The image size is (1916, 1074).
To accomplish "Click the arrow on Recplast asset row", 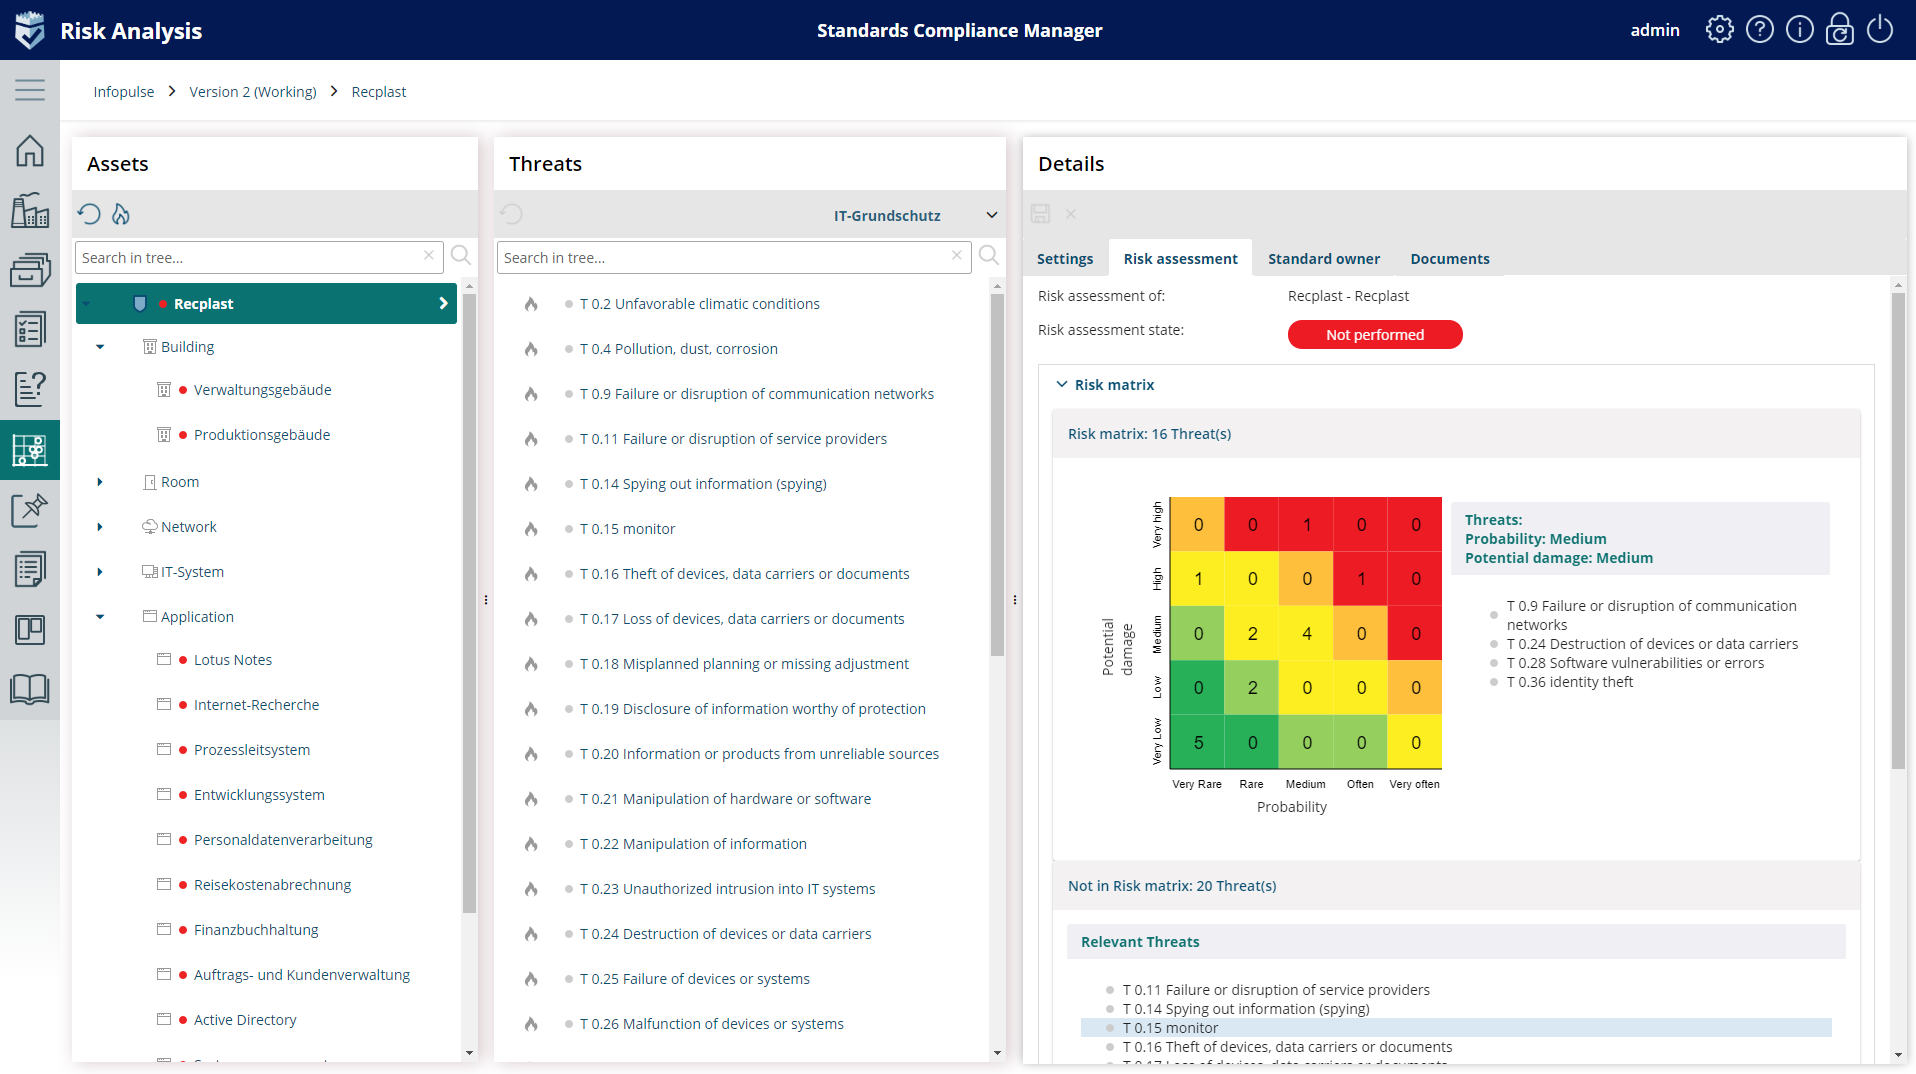I will point(443,303).
